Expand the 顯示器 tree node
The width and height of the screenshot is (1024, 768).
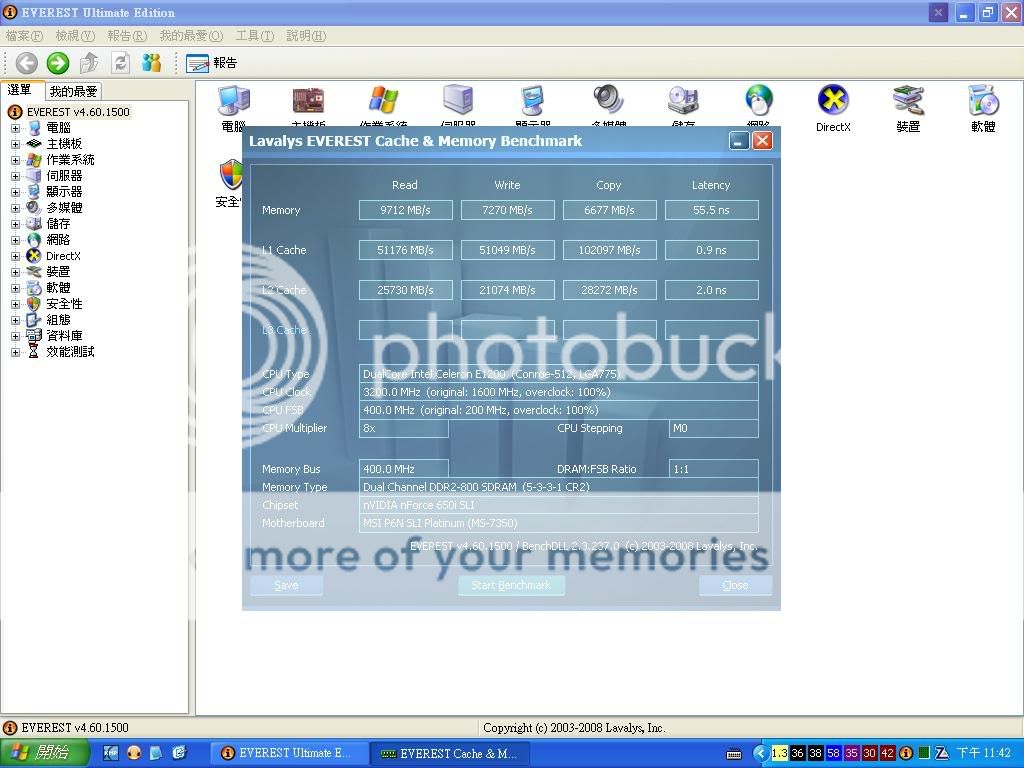click(x=16, y=192)
